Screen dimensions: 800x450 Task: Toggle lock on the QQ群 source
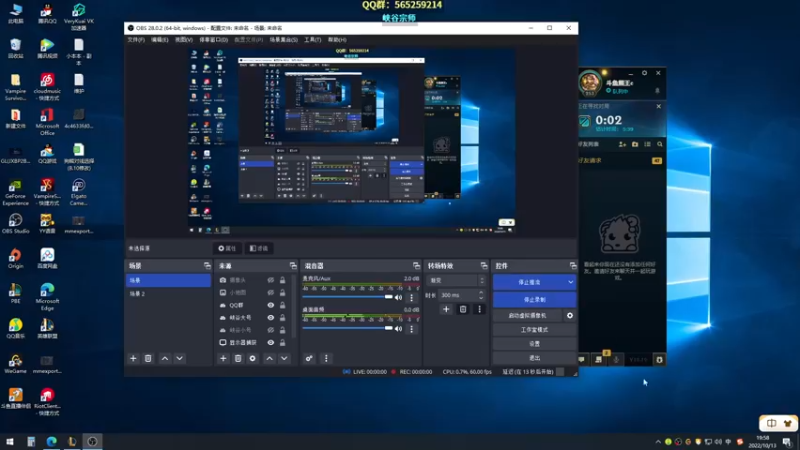(x=282, y=305)
